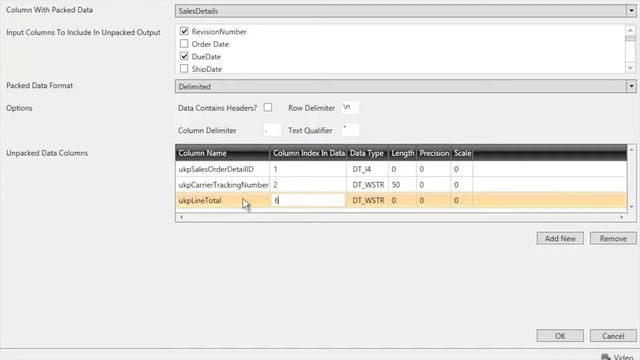Click the Scale column header
640x360 pixels.
click(x=462, y=153)
